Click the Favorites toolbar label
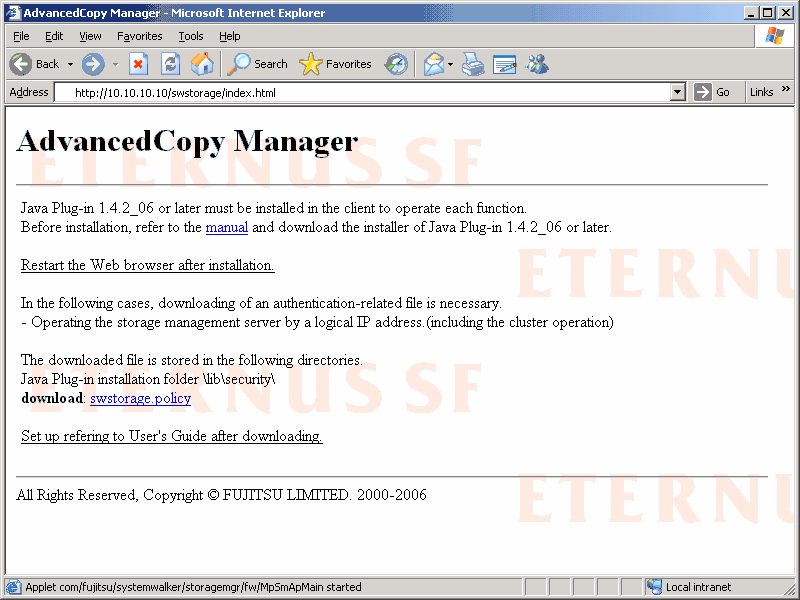 348,64
